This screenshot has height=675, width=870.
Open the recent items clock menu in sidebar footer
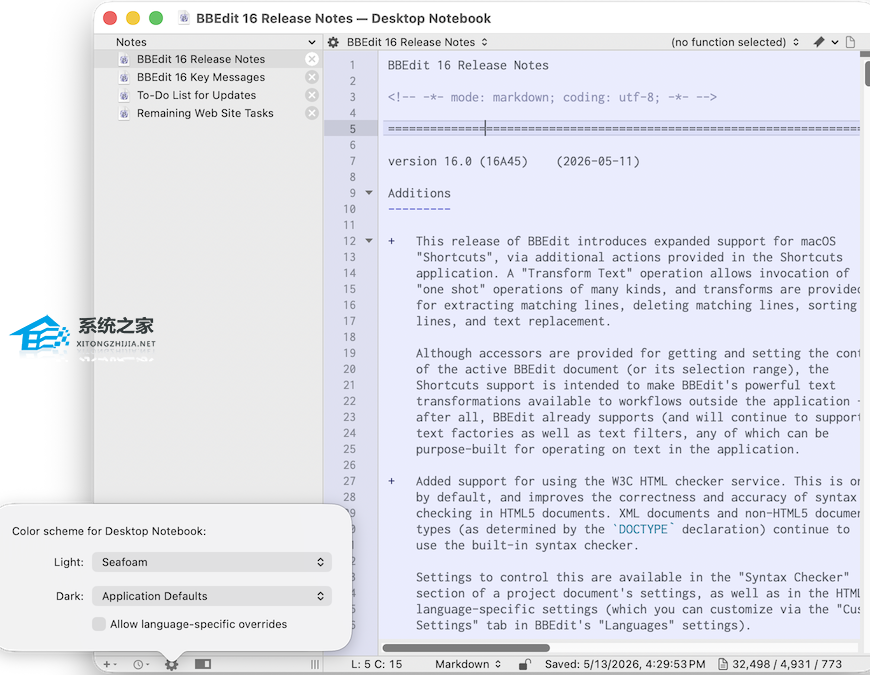141,664
